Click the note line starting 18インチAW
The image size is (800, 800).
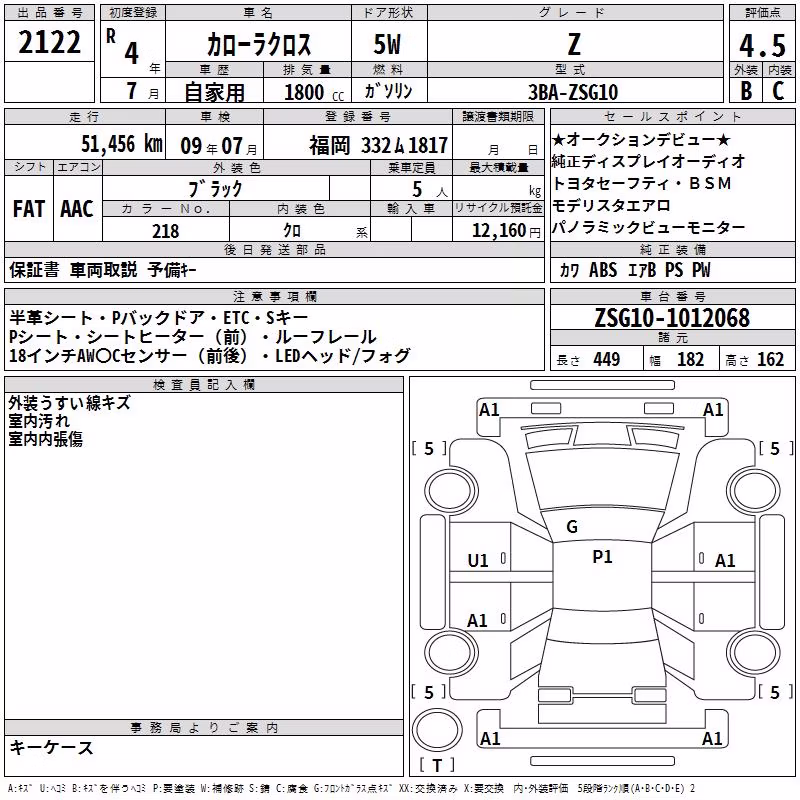coord(210,356)
